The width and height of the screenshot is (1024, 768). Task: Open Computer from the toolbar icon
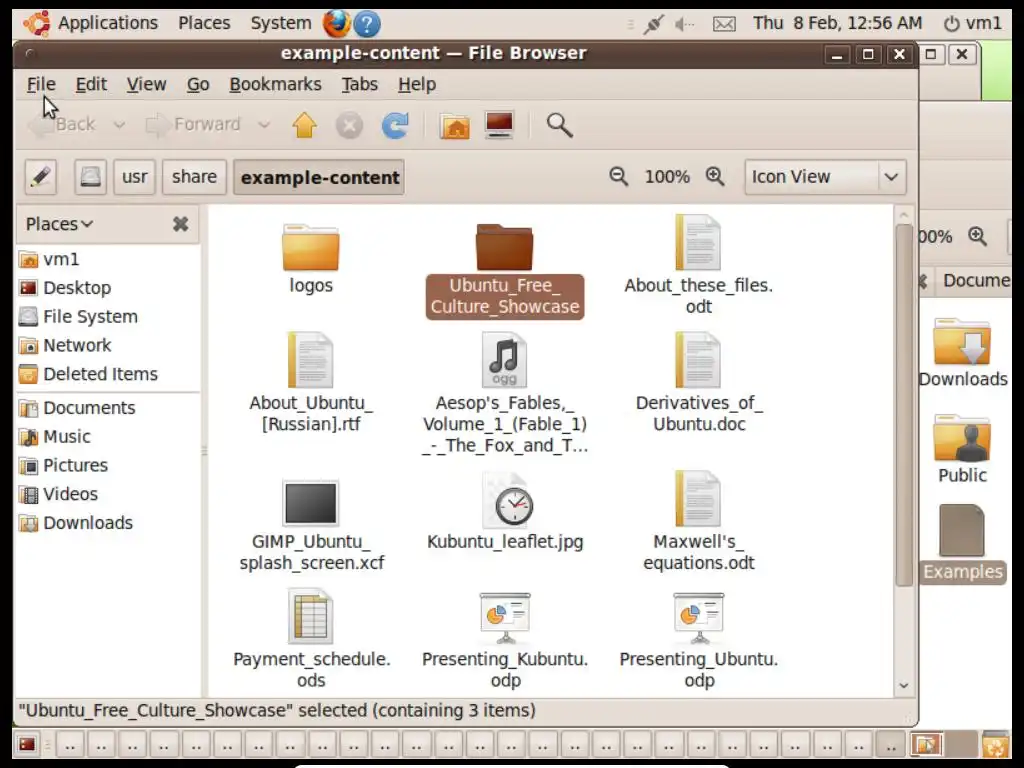click(x=500, y=125)
